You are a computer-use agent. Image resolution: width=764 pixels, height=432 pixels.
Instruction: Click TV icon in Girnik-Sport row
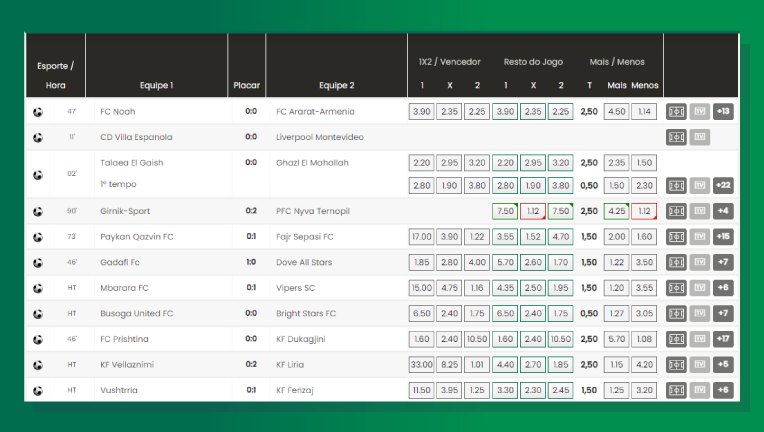click(700, 211)
